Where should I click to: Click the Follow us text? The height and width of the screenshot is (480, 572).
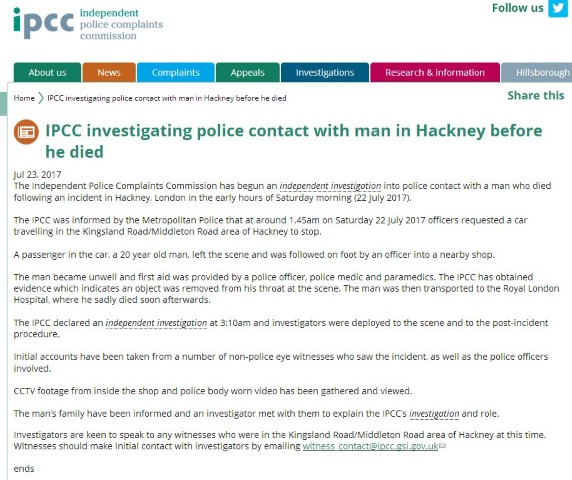pos(518,8)
